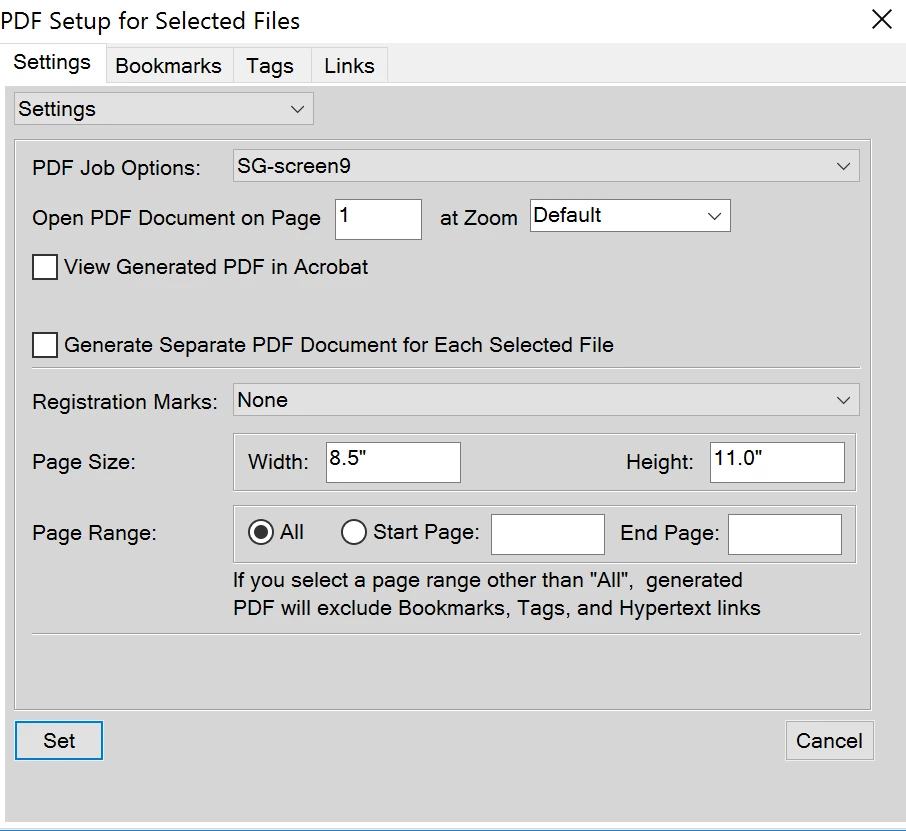Click the Set button
Image resolution: width=906 pixels, height=831 pixels.
pos(59,740)
